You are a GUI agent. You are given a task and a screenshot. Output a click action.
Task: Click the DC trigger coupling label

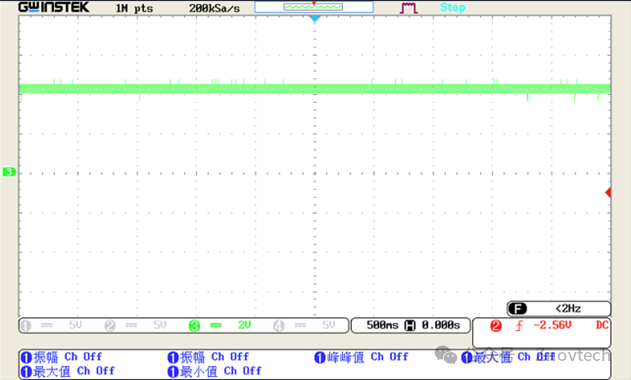click(x=602, y=325)
